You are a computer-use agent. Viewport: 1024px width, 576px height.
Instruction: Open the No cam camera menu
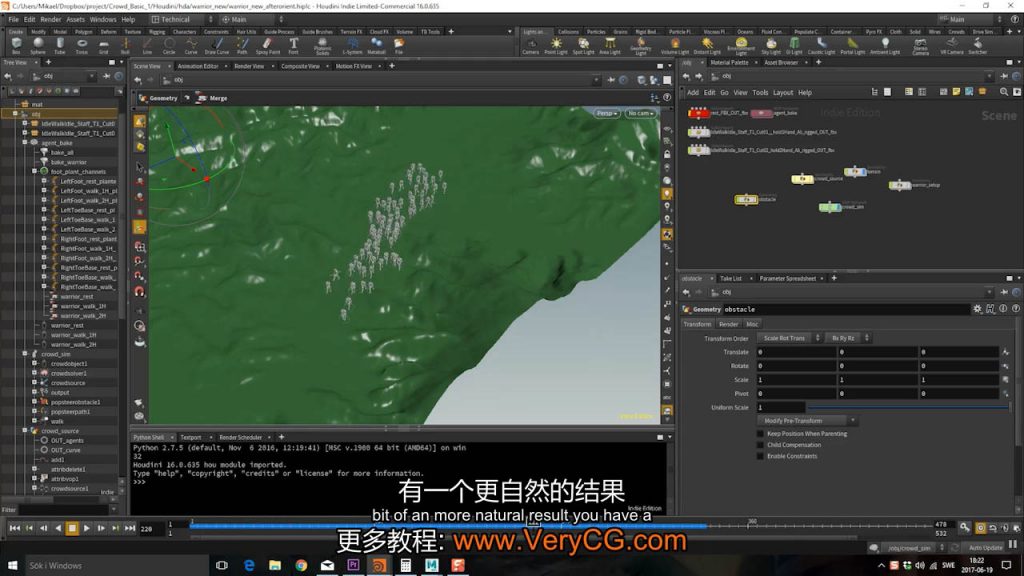point(640,113)
